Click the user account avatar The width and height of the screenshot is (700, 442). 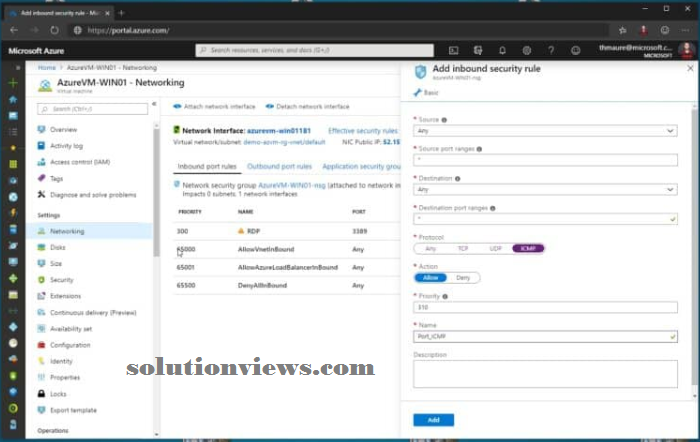pyautogui.click(x=686, y=50)
